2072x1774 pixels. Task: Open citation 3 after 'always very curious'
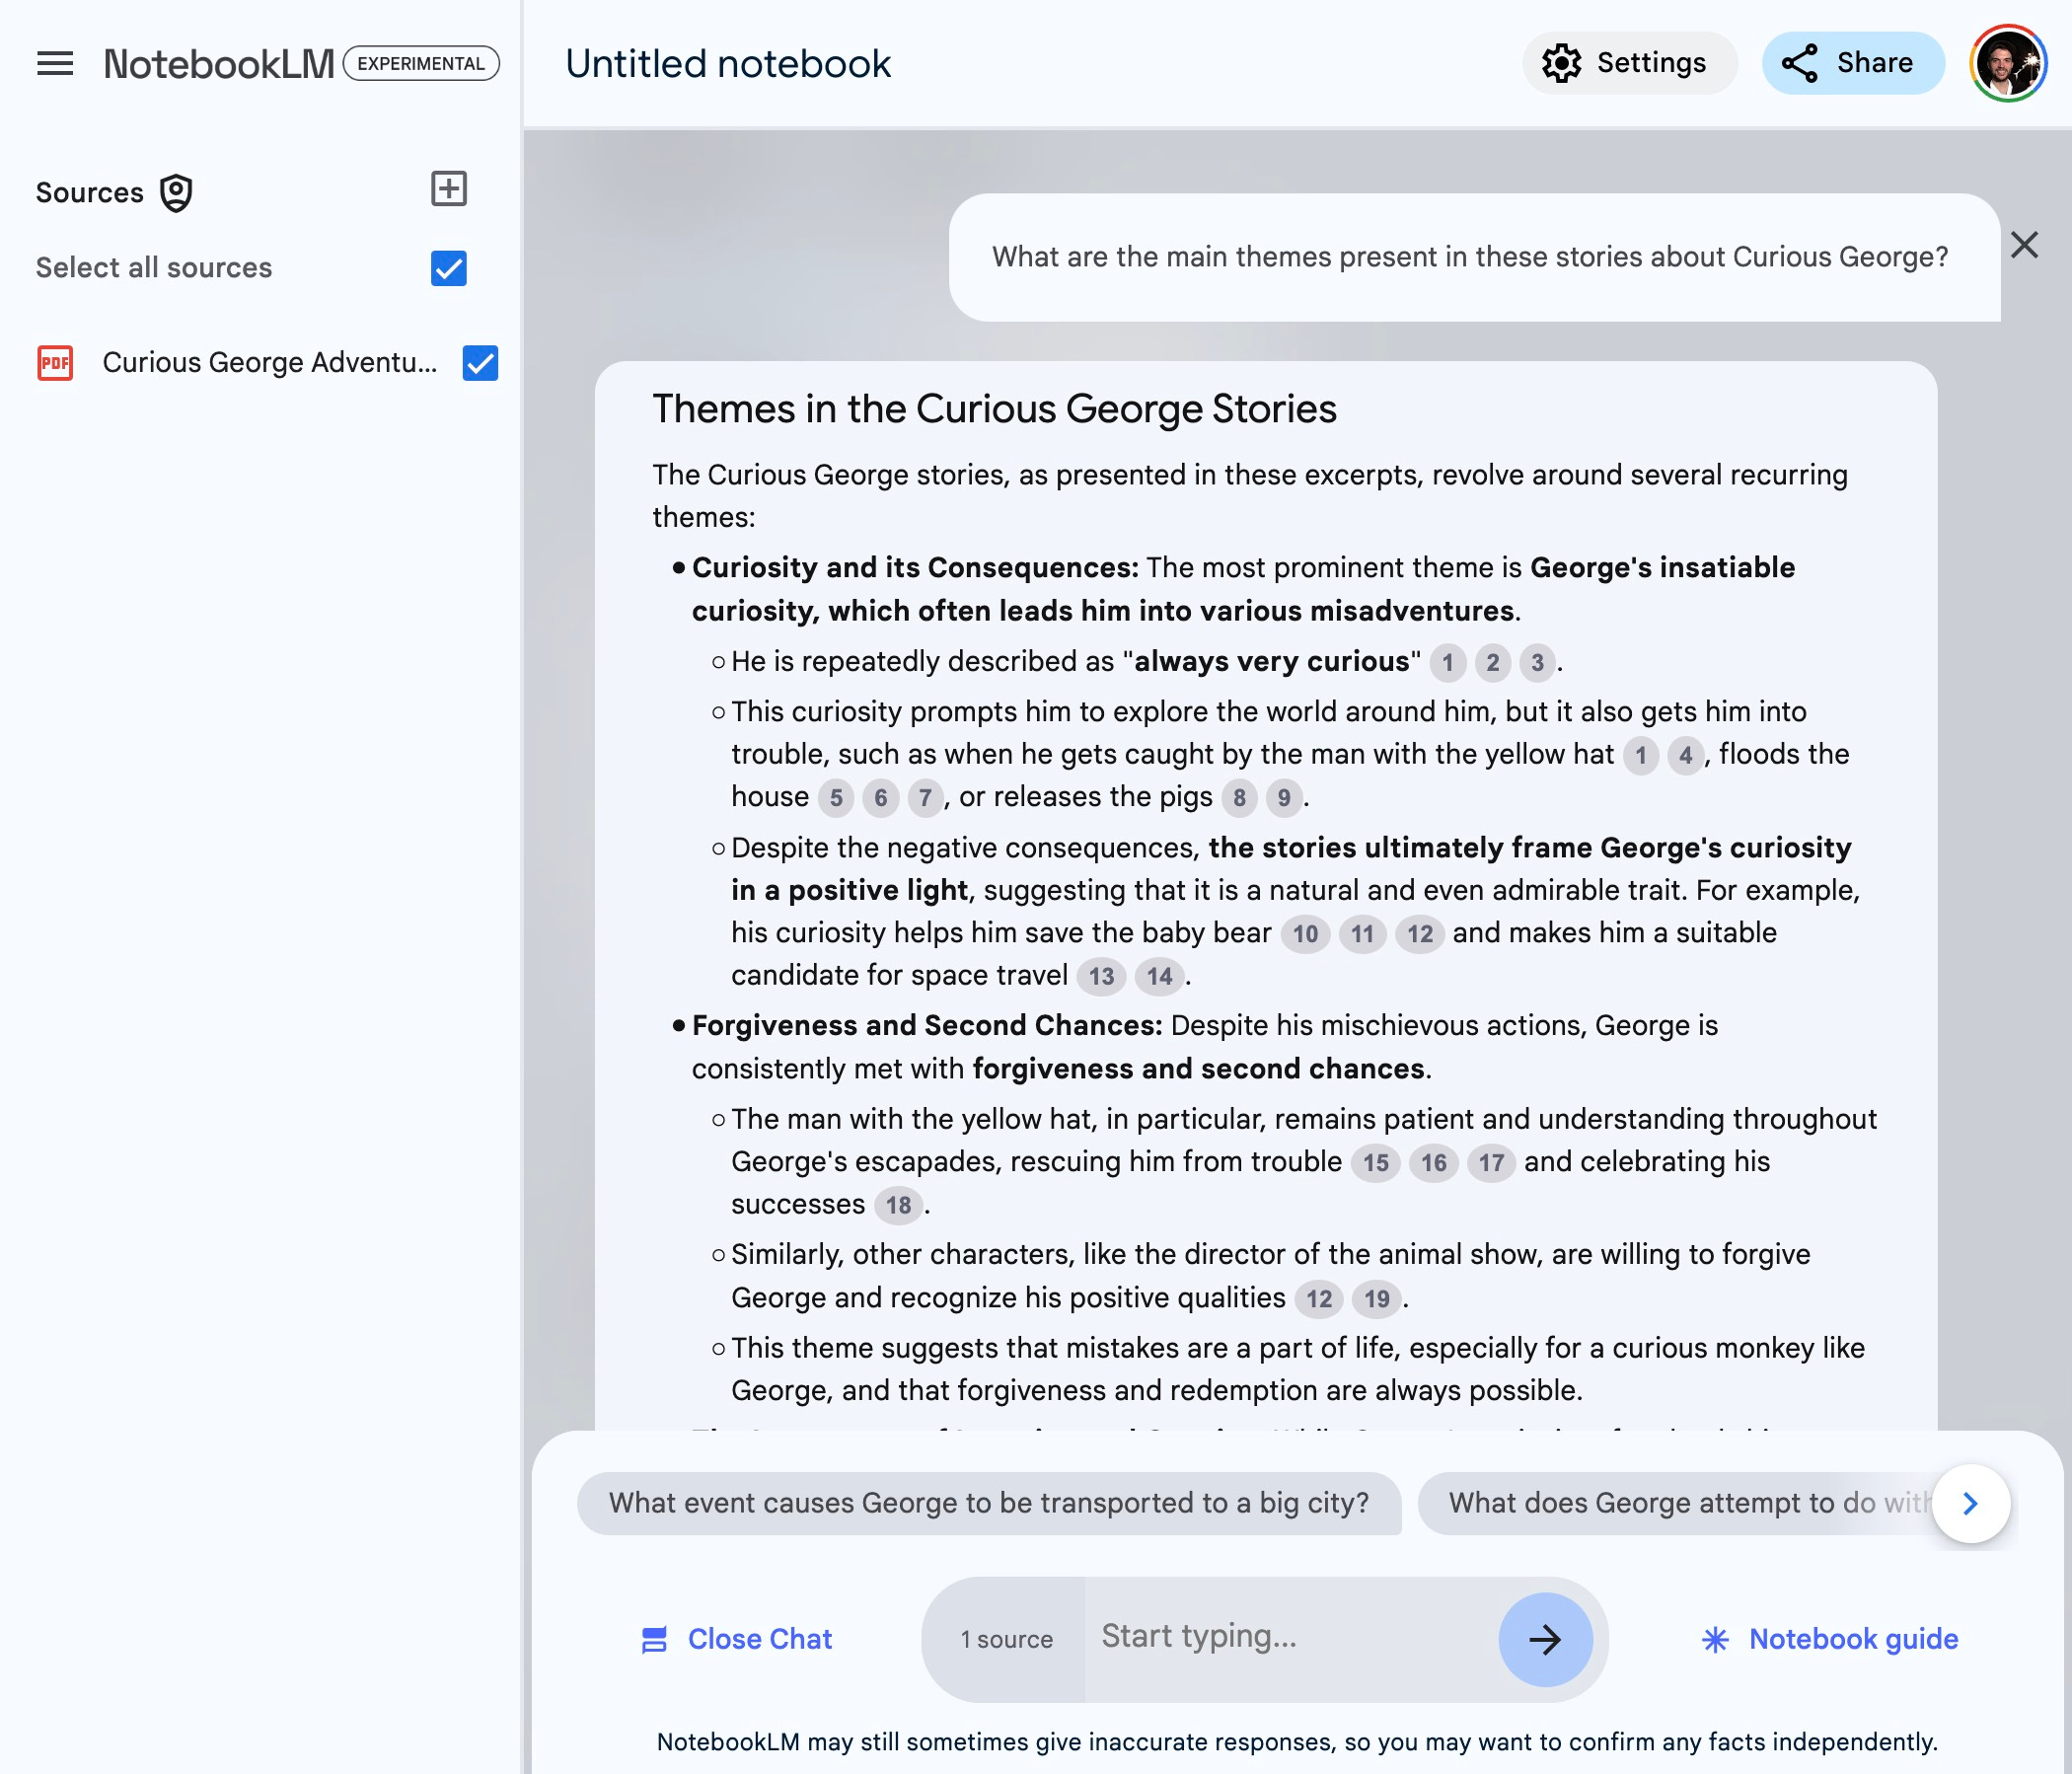click(1537, 662)
